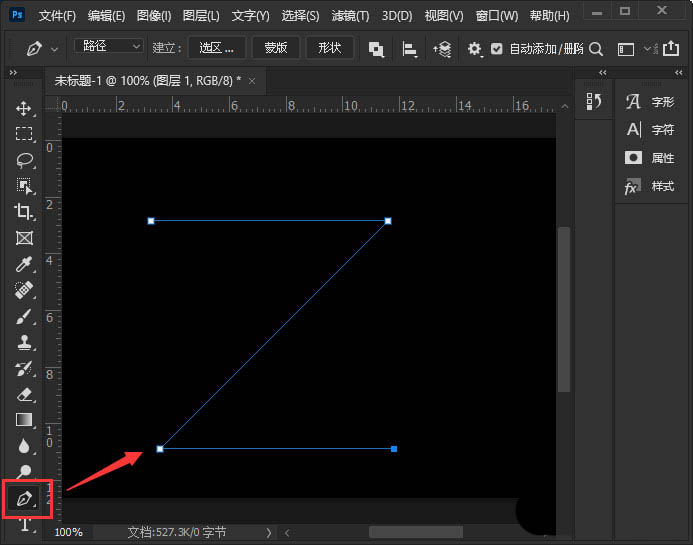Collapse the right panels double-arrow
The height and width of the screenshot is (545, 693).
pyautogui.click(x=678, y=72)
